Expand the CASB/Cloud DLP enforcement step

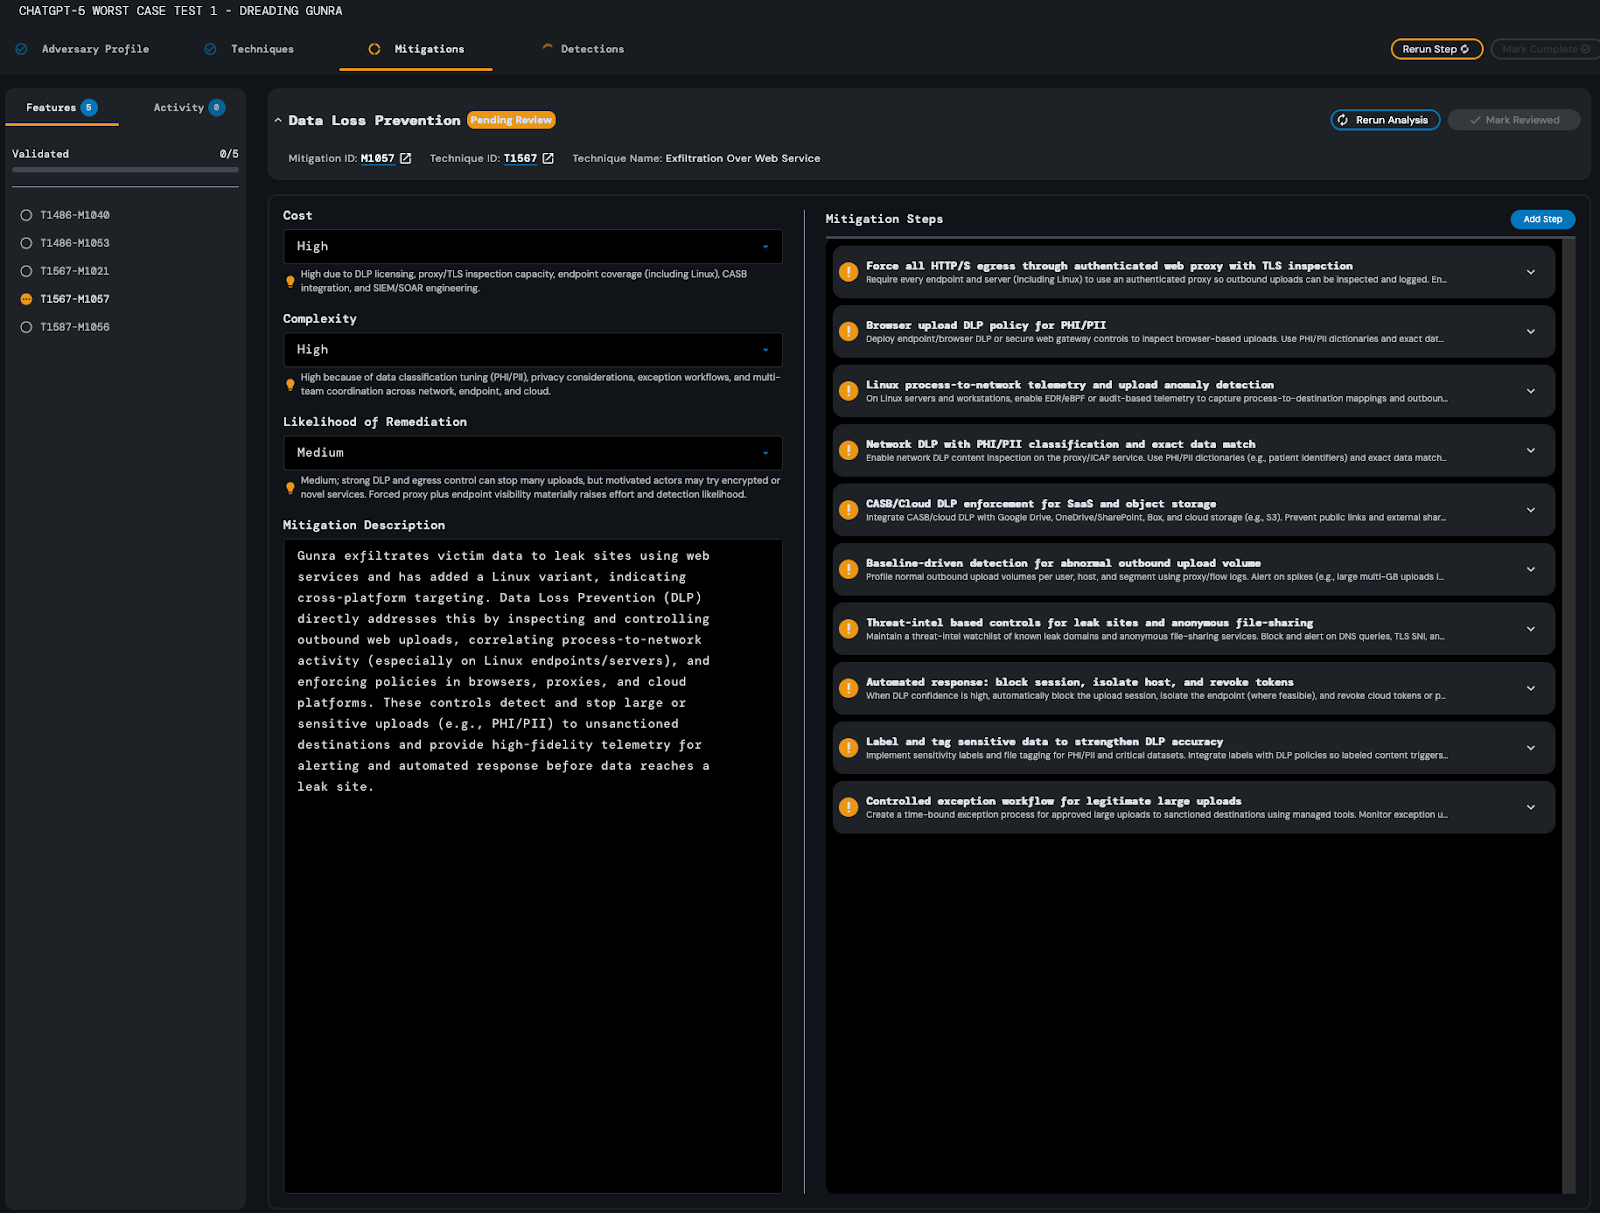[1530, 510]
